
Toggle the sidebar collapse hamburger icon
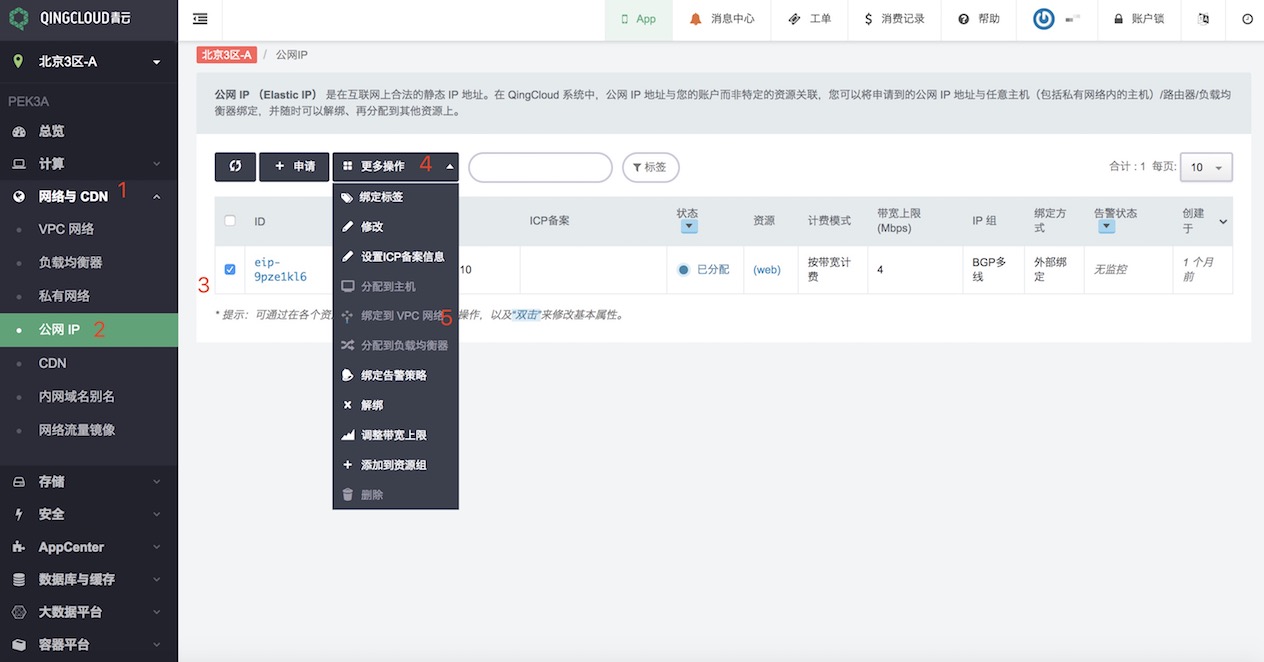coord(200,19)
